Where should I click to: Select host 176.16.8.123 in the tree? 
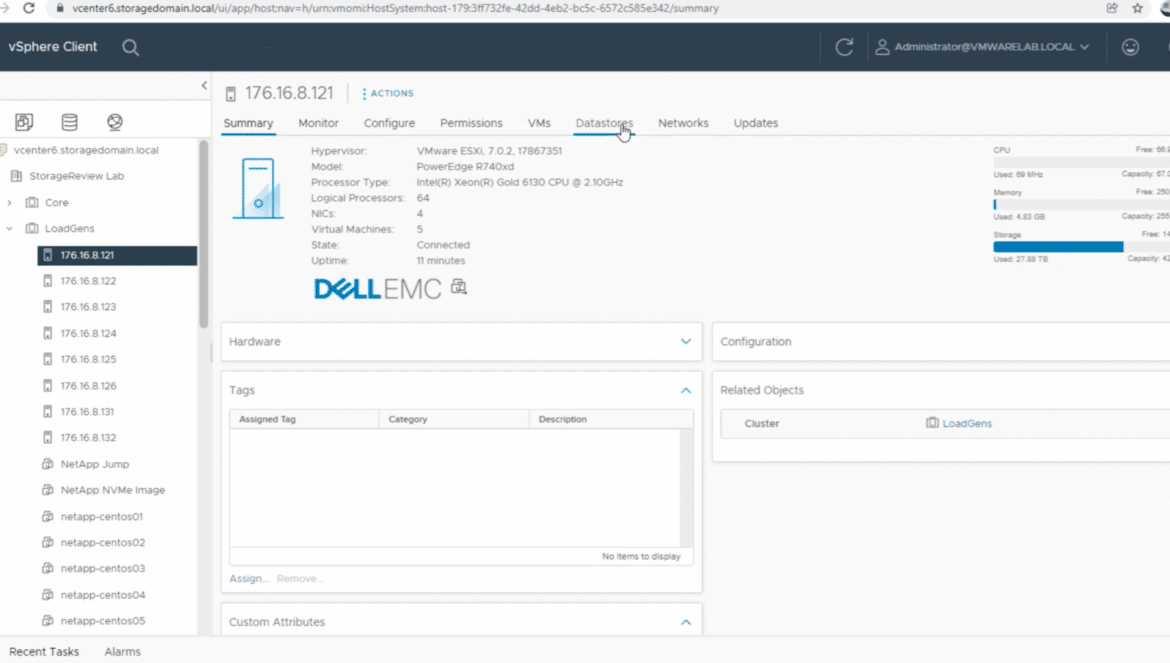[88, 307]
